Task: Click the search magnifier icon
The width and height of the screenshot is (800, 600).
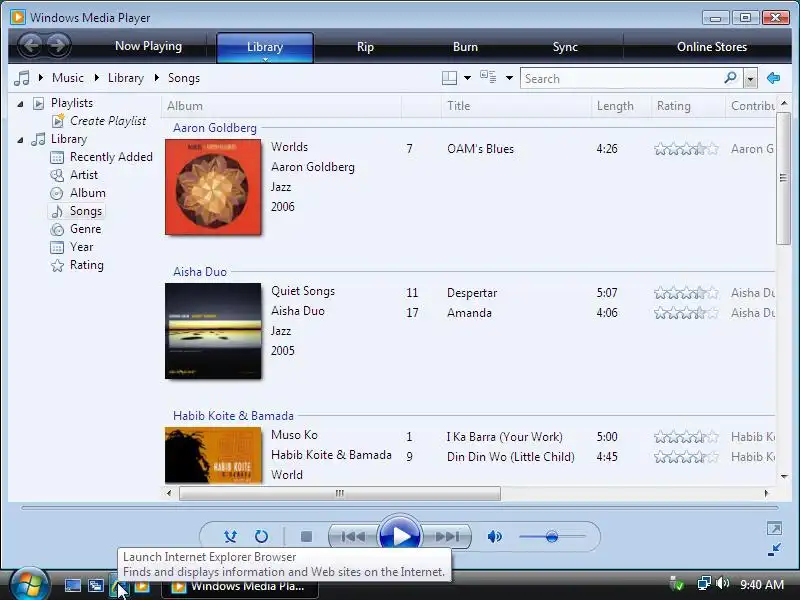Action: coord(731,78)
